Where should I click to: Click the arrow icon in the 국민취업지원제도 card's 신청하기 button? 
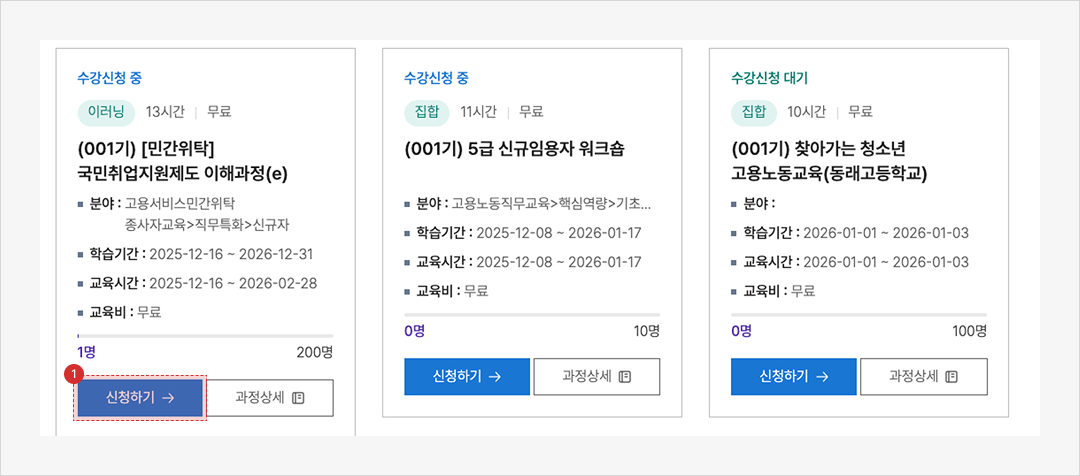pos(168,398)
